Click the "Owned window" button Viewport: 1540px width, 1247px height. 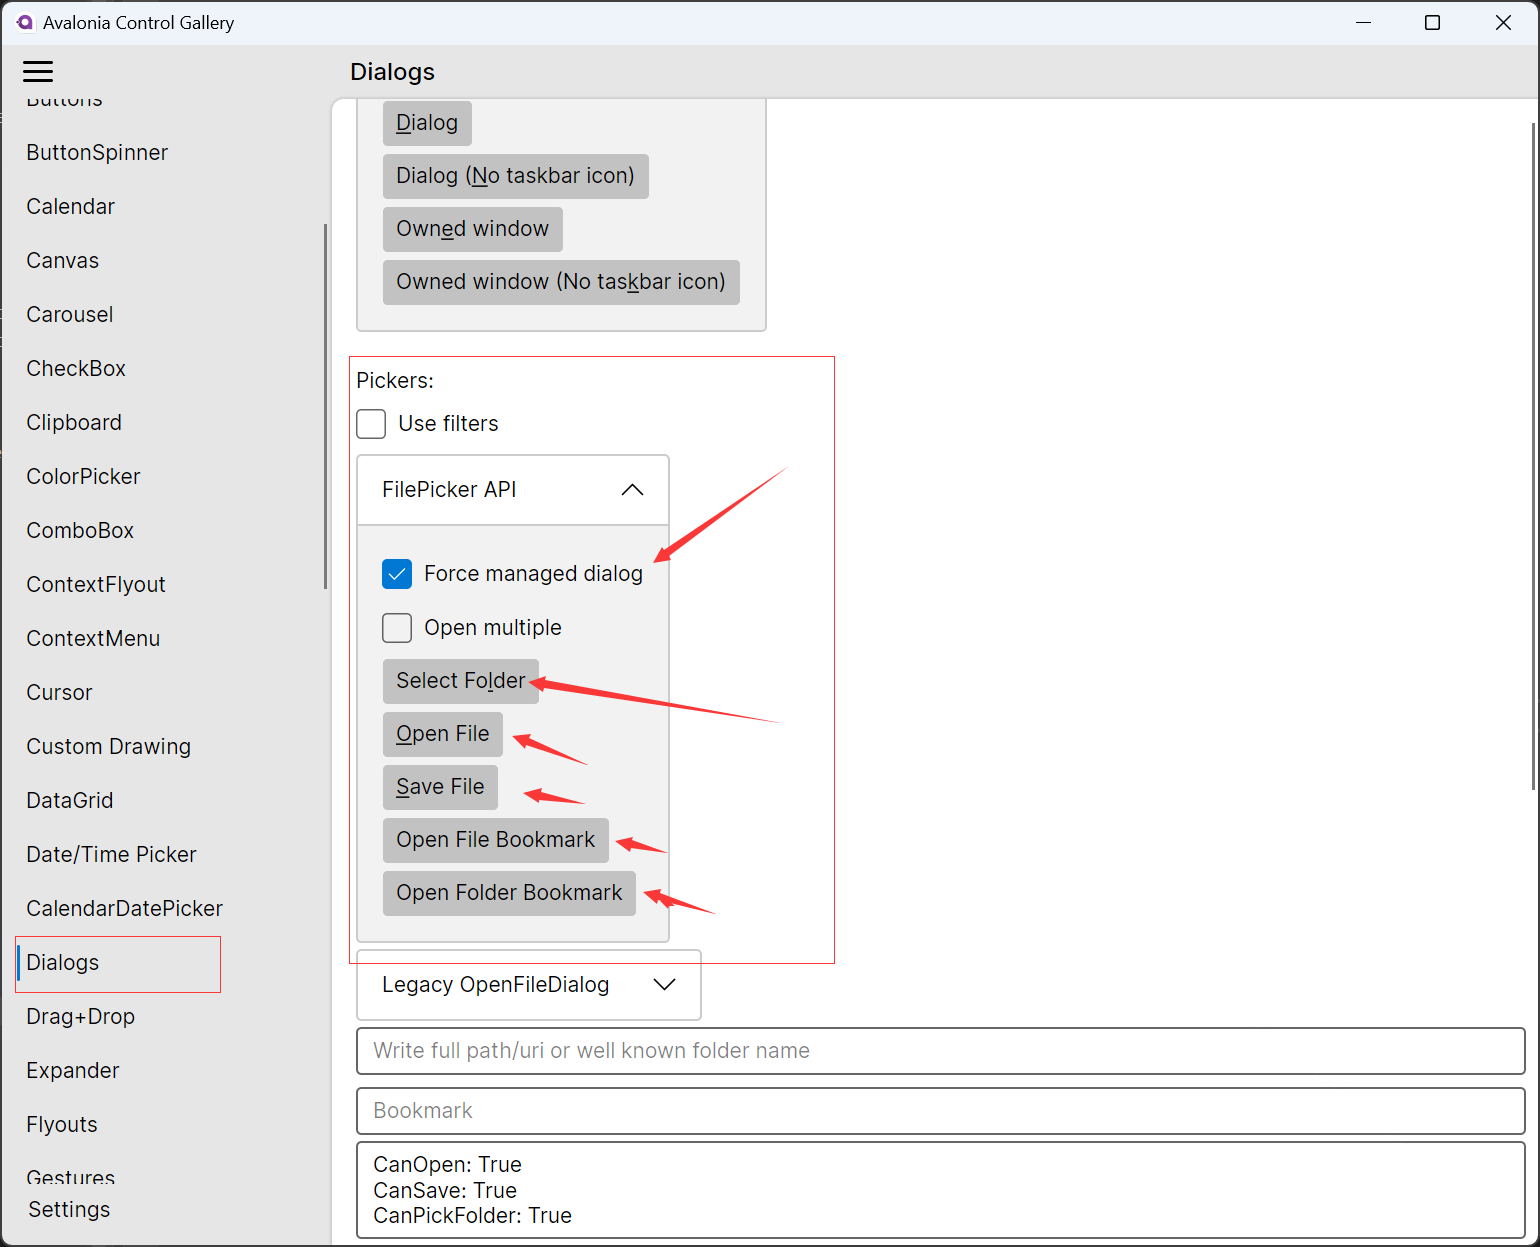click(x=472, y=229)
